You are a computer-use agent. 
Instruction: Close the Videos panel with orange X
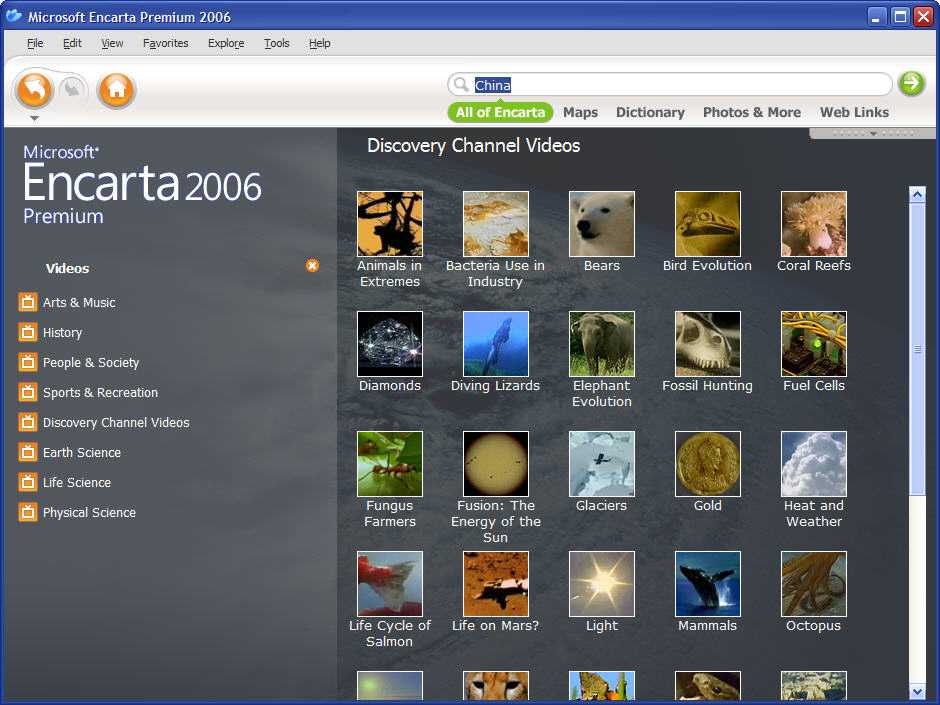coord(312,266)
